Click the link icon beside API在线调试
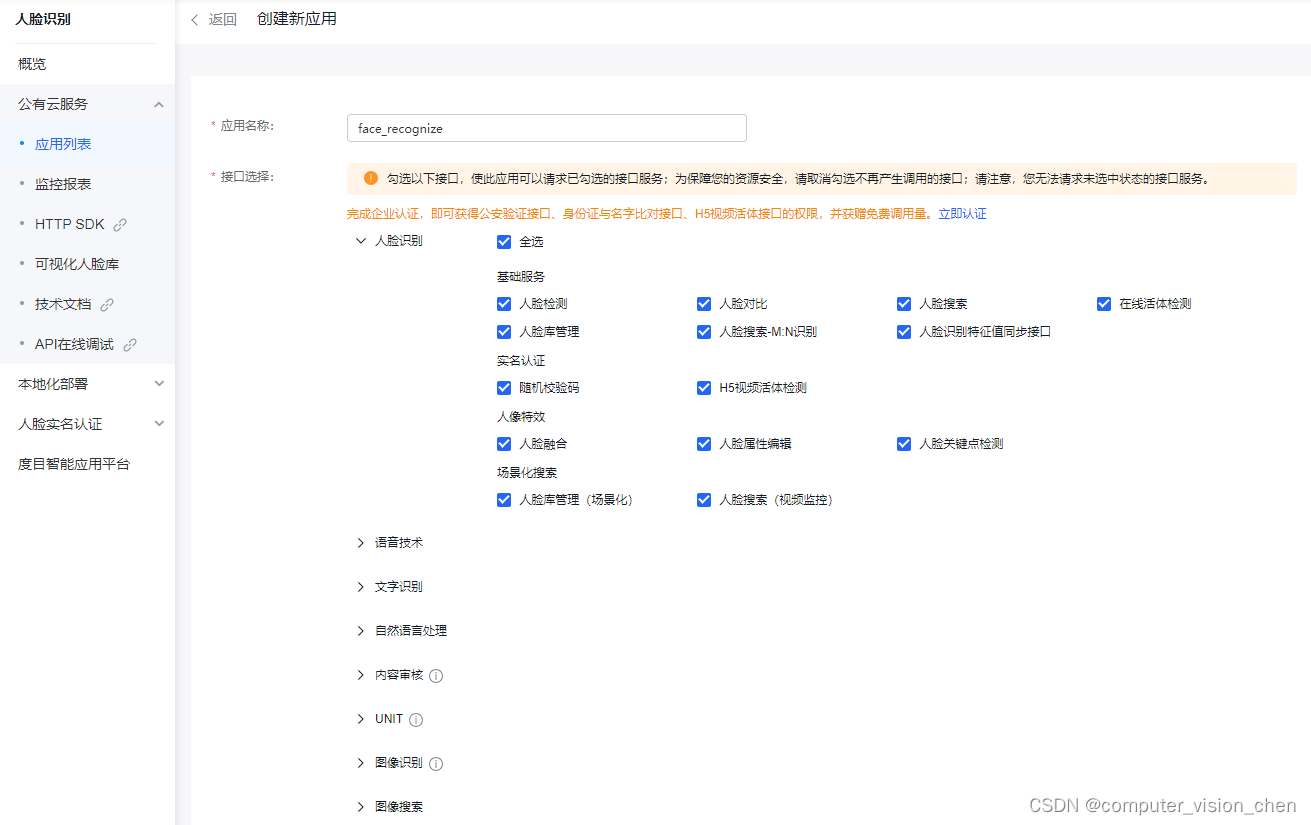Viewport: 1311px width, 825px height. click(129, 345)
